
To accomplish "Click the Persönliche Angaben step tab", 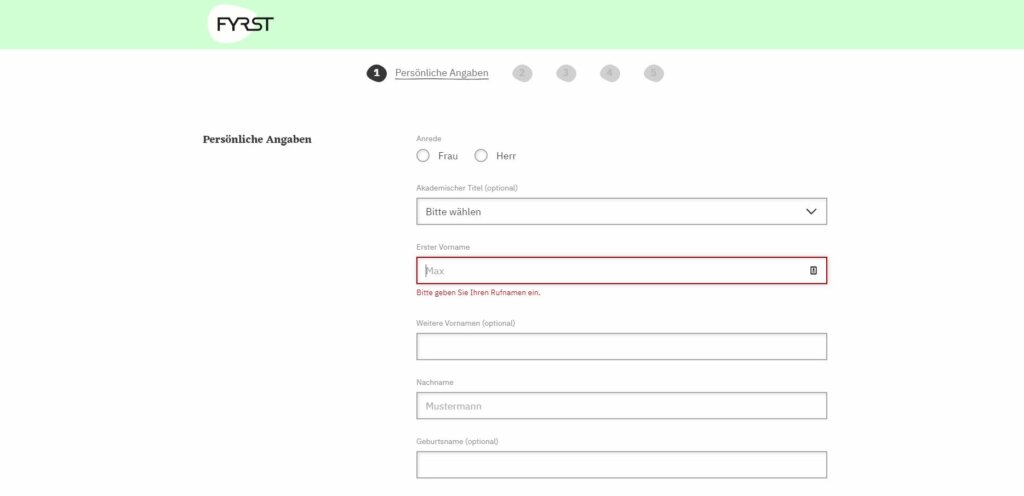I will pyautogui.click(x=441, y=73).
